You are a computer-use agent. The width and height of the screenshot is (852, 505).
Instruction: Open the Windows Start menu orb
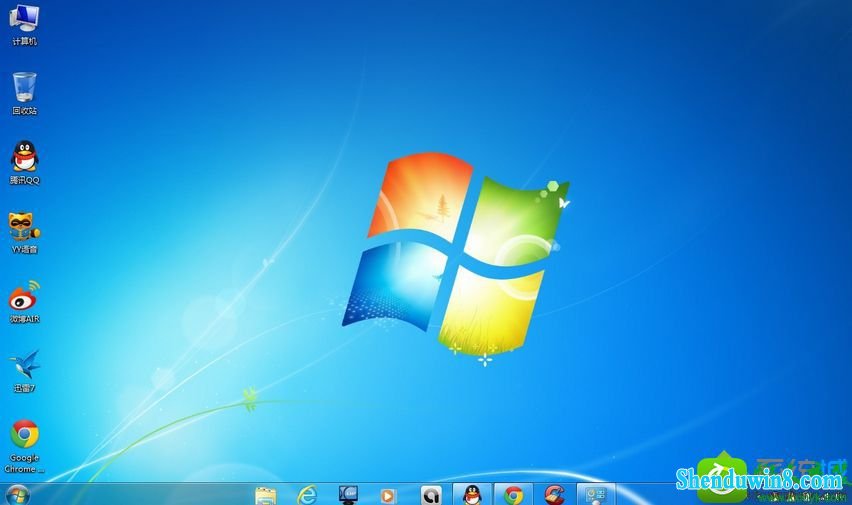[x=16, y=495]
